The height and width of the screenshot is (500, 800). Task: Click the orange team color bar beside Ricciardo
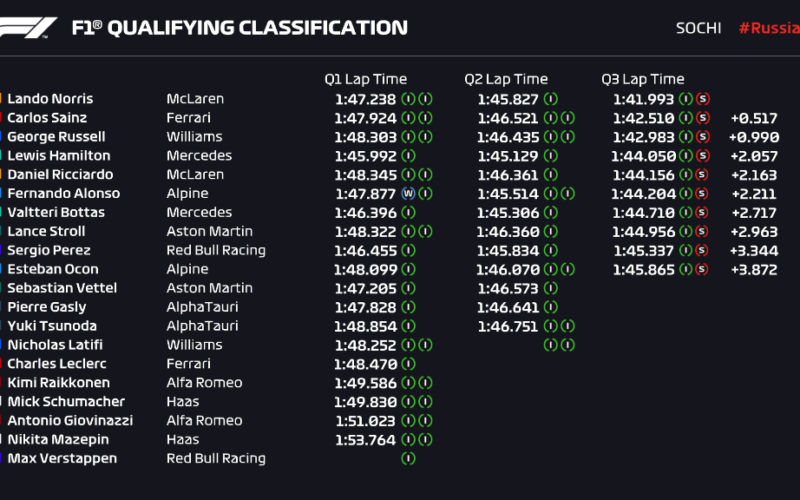click(1, 174)
